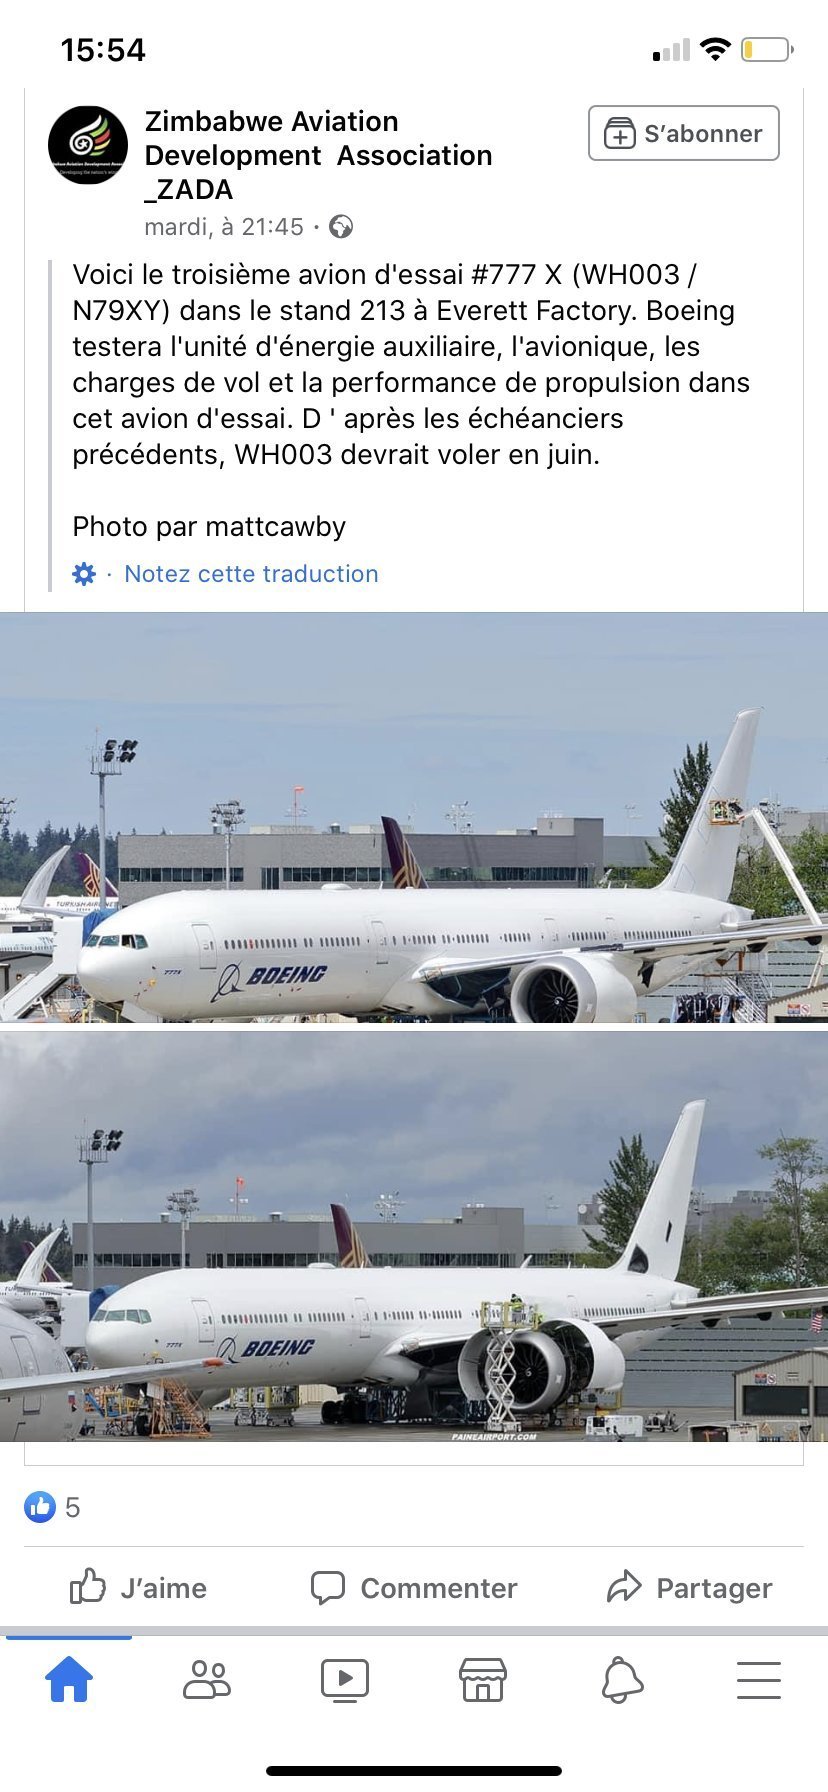View the blue thumbs-up reactions count

[x=52, y=1507]
